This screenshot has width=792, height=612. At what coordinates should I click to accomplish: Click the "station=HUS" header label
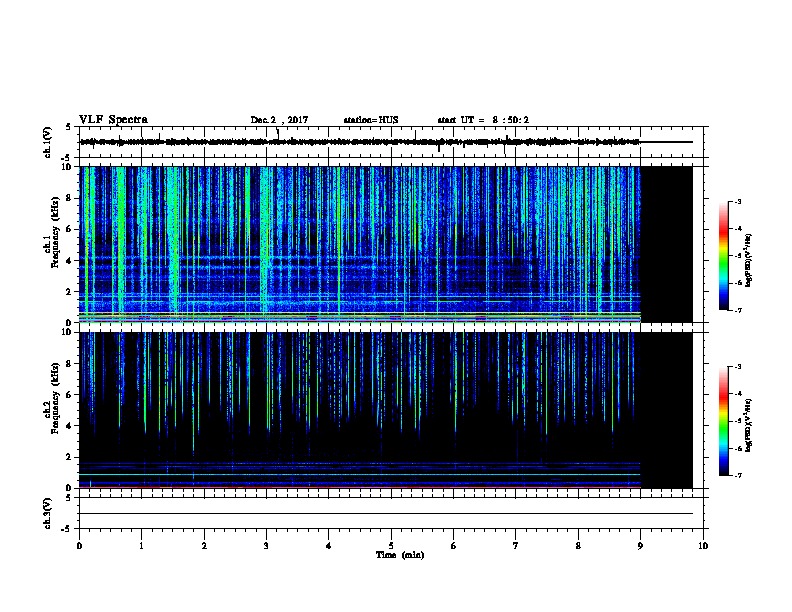tap(371, 120)
